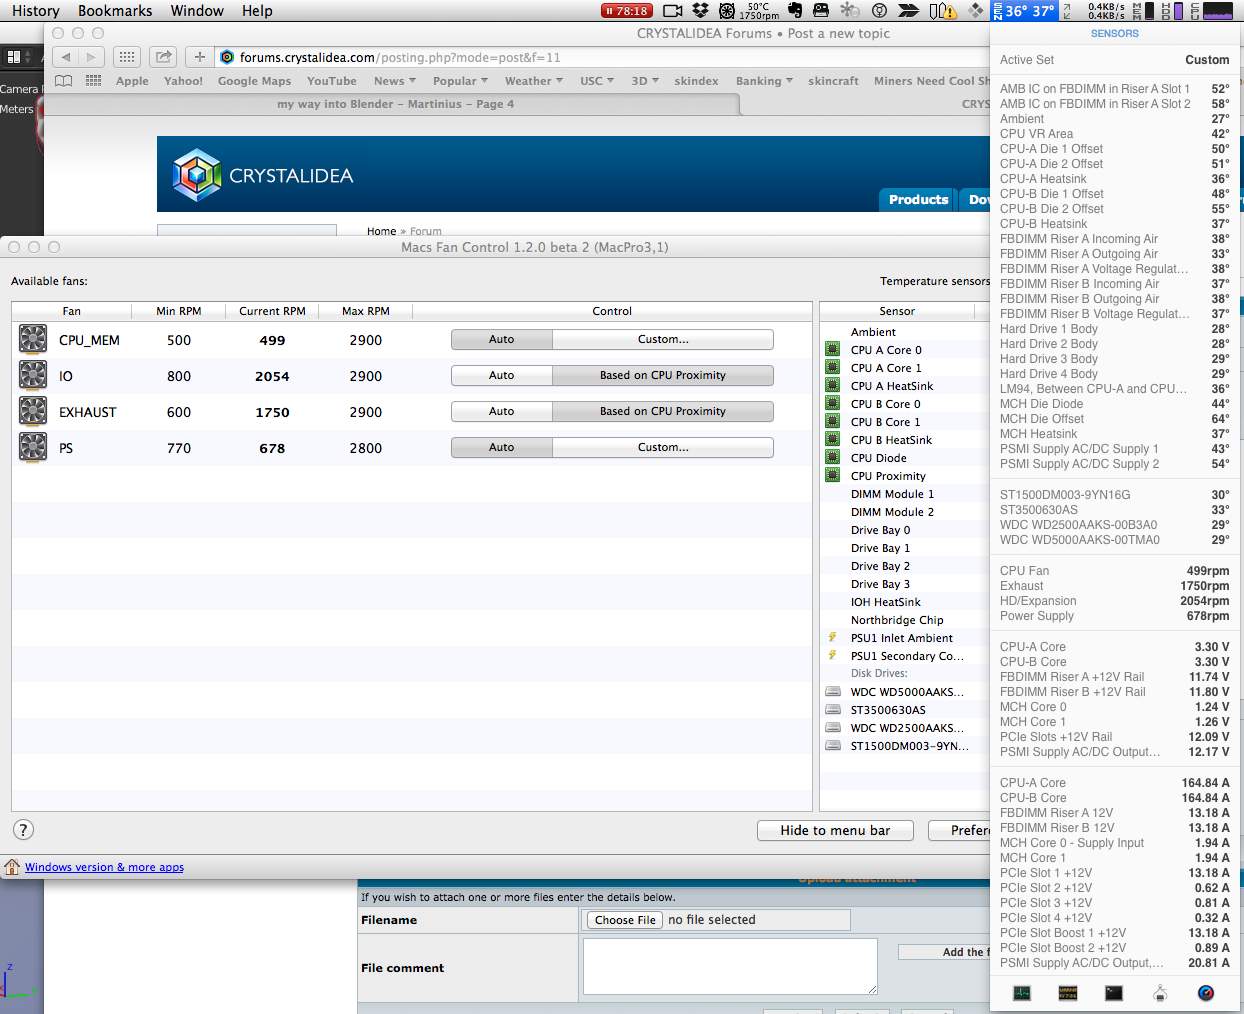
Task: Click the PS fan icon
Action: 33,447
